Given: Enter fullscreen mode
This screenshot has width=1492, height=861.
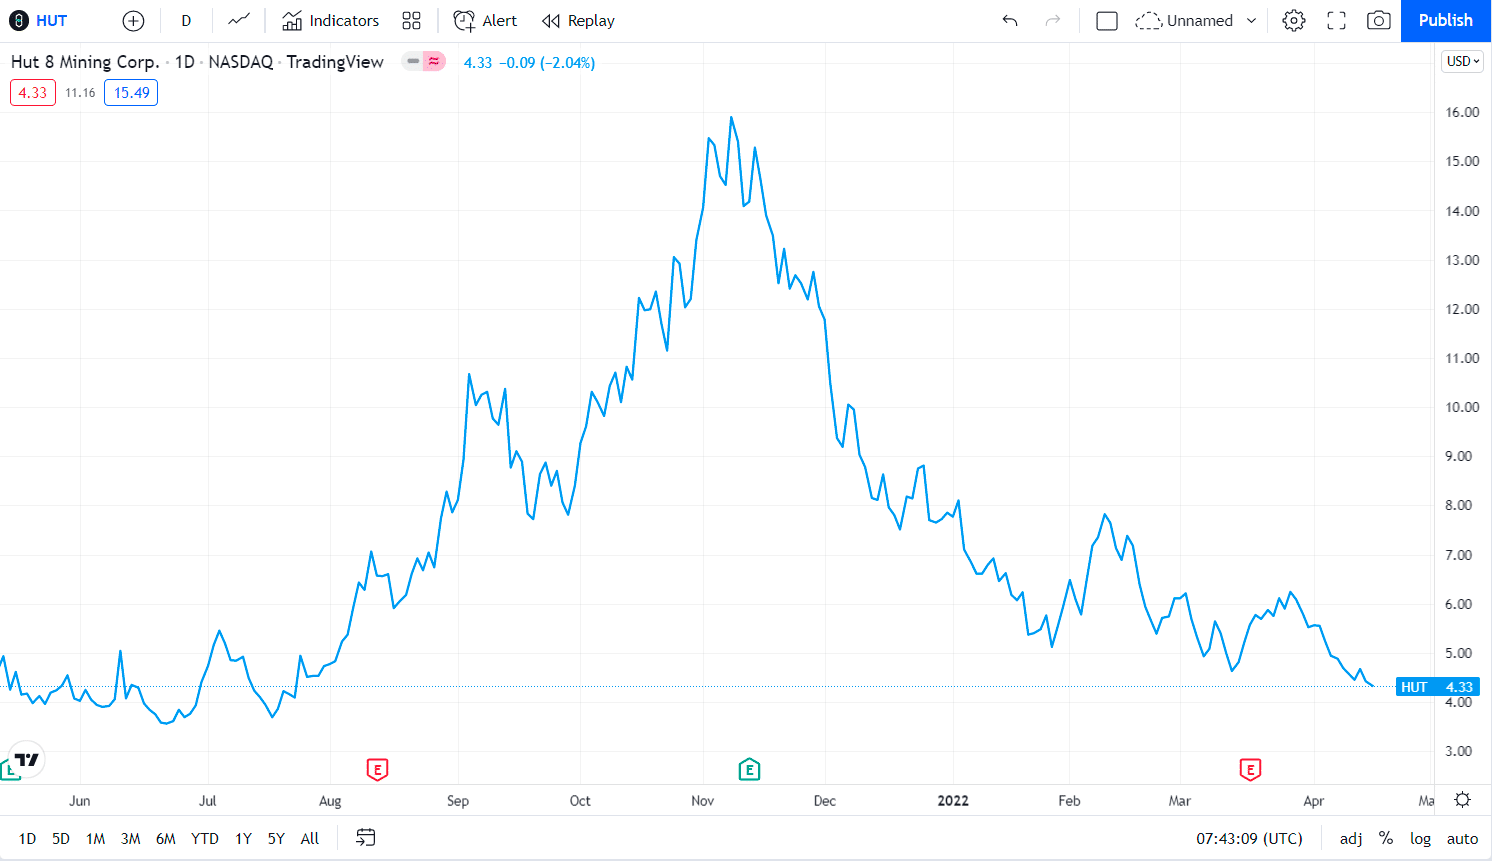Looking at the screenshot, I should 1336,20.
